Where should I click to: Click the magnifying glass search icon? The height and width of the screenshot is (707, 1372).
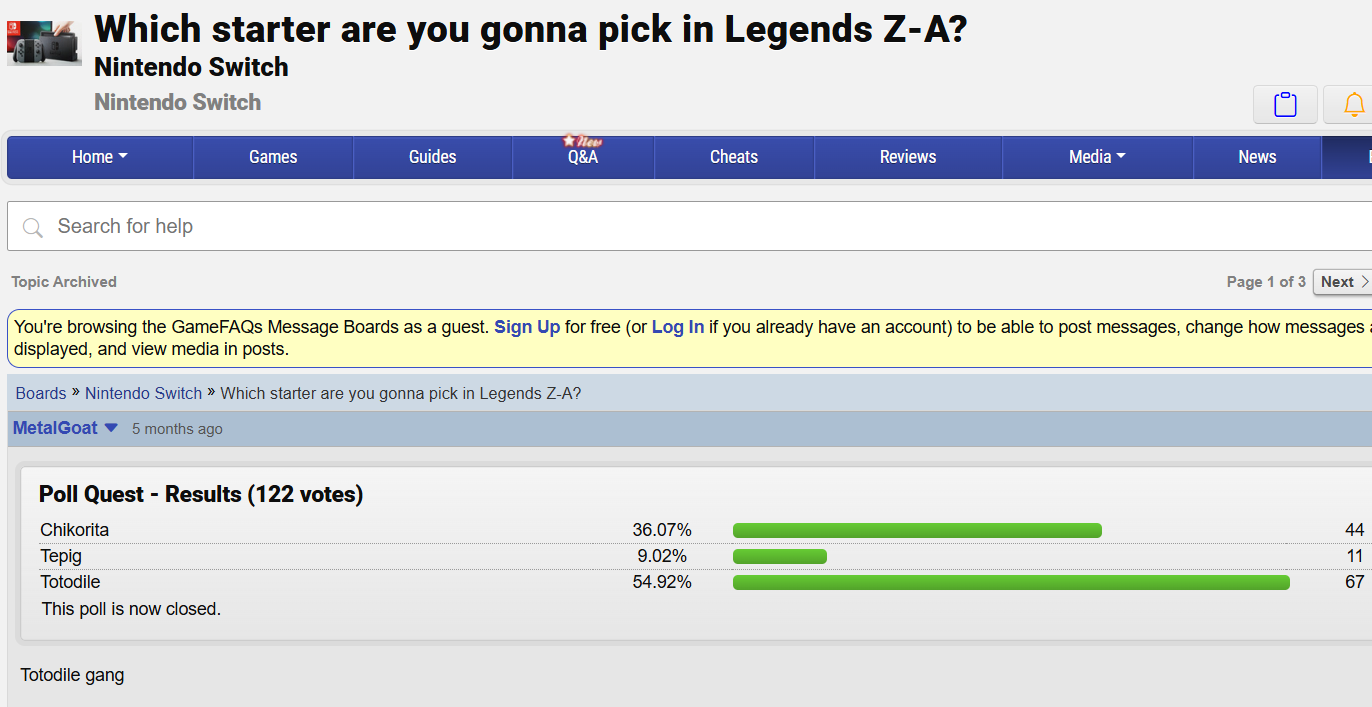pos(33,227)
